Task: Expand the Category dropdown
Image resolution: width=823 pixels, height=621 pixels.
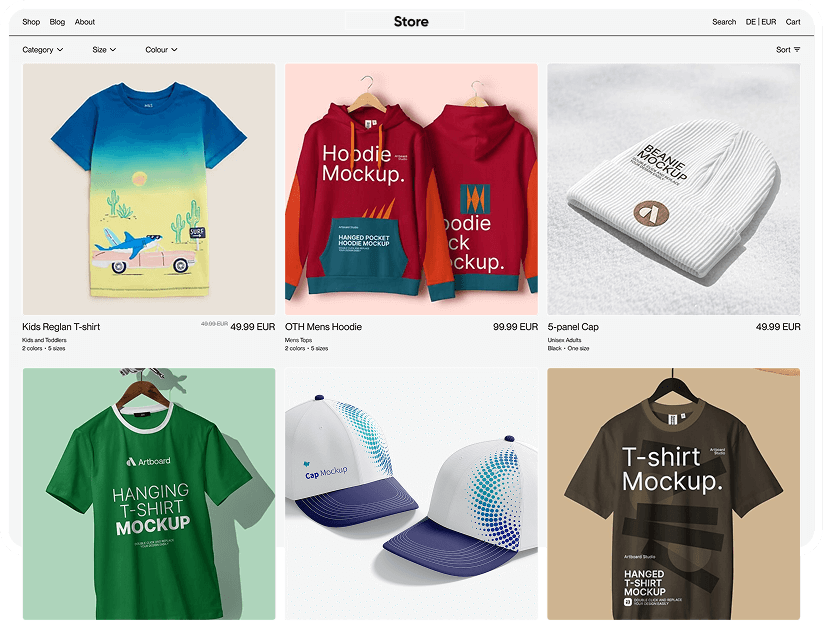Action: click(x=43, y=49)
